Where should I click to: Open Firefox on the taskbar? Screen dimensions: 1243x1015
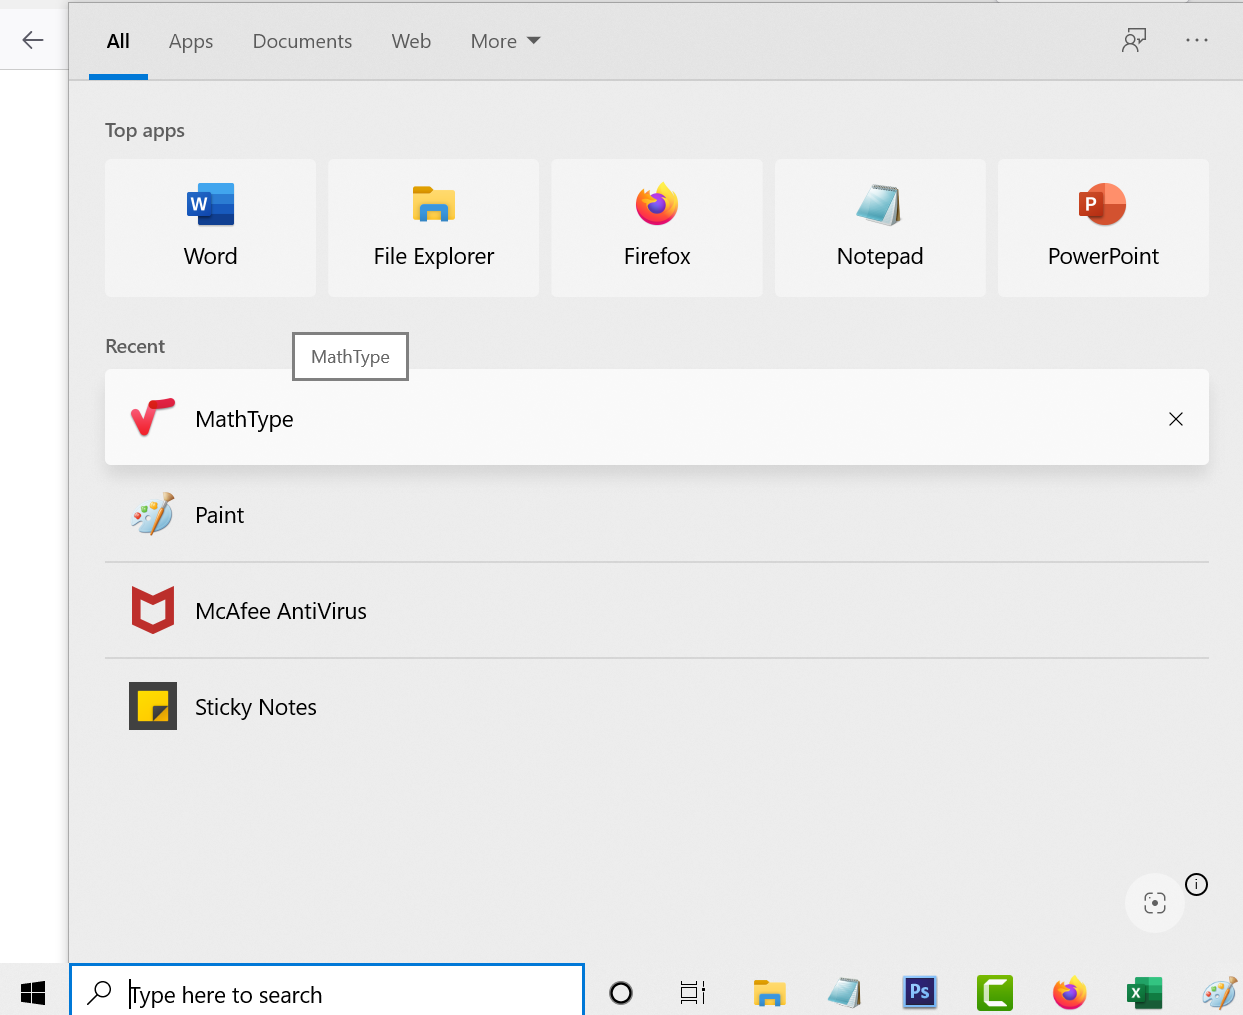(1070, 993)
